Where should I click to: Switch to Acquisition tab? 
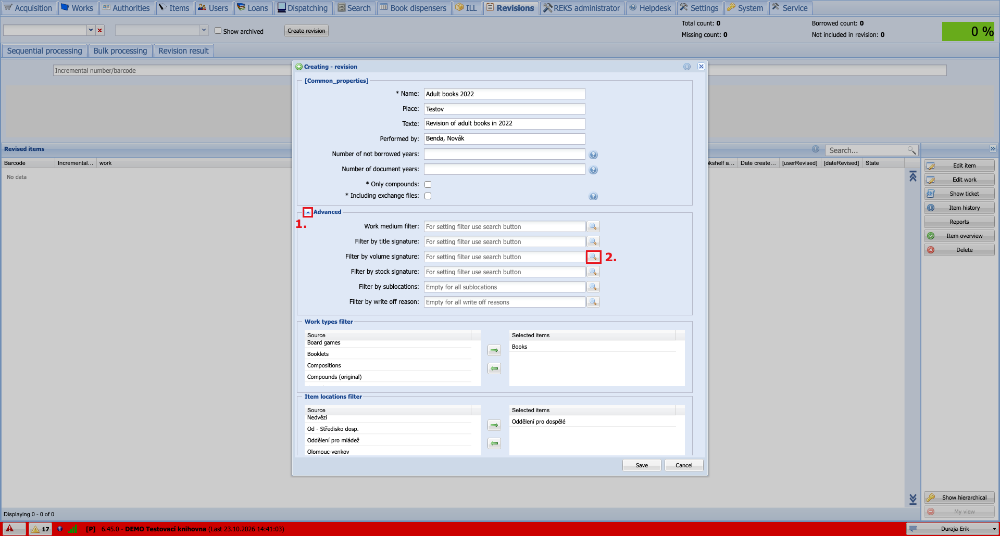[29, 8]
